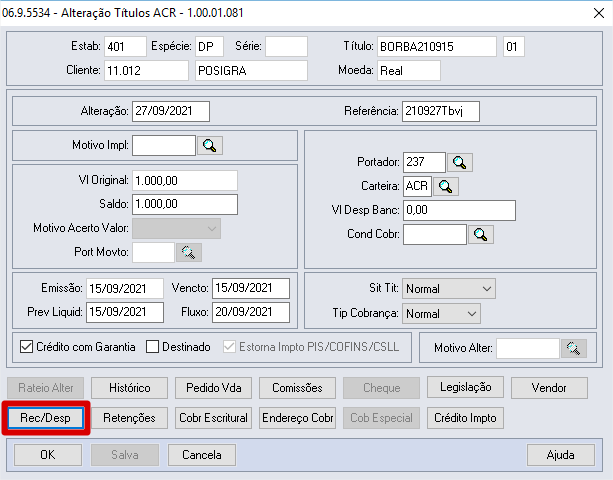613x480 pixels.
Task: Click the Motivo Alter input field
Action: 528,348
